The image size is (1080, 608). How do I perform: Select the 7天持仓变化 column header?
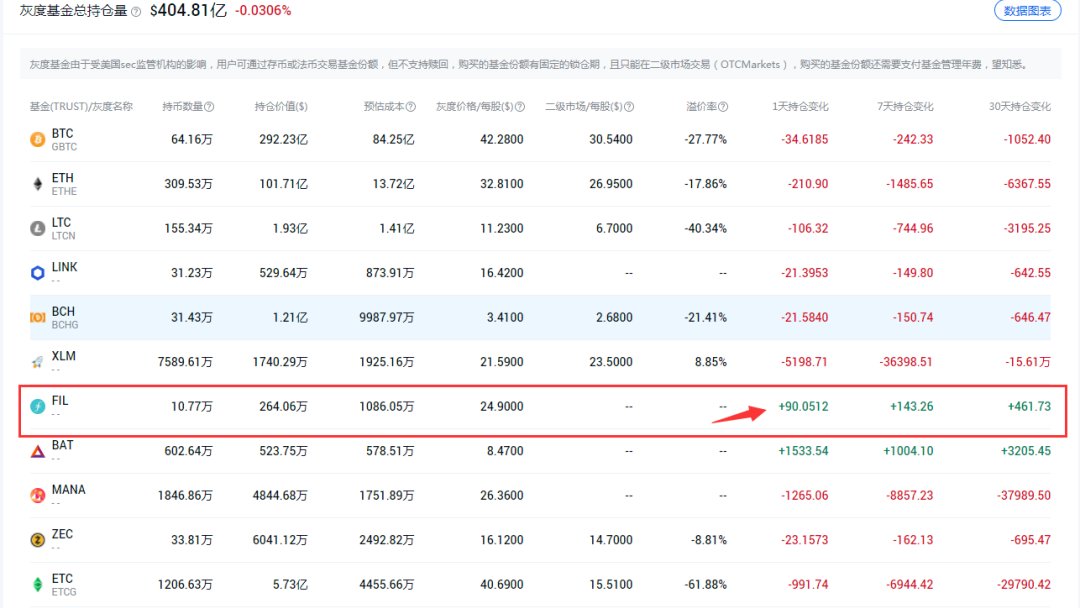905,107
